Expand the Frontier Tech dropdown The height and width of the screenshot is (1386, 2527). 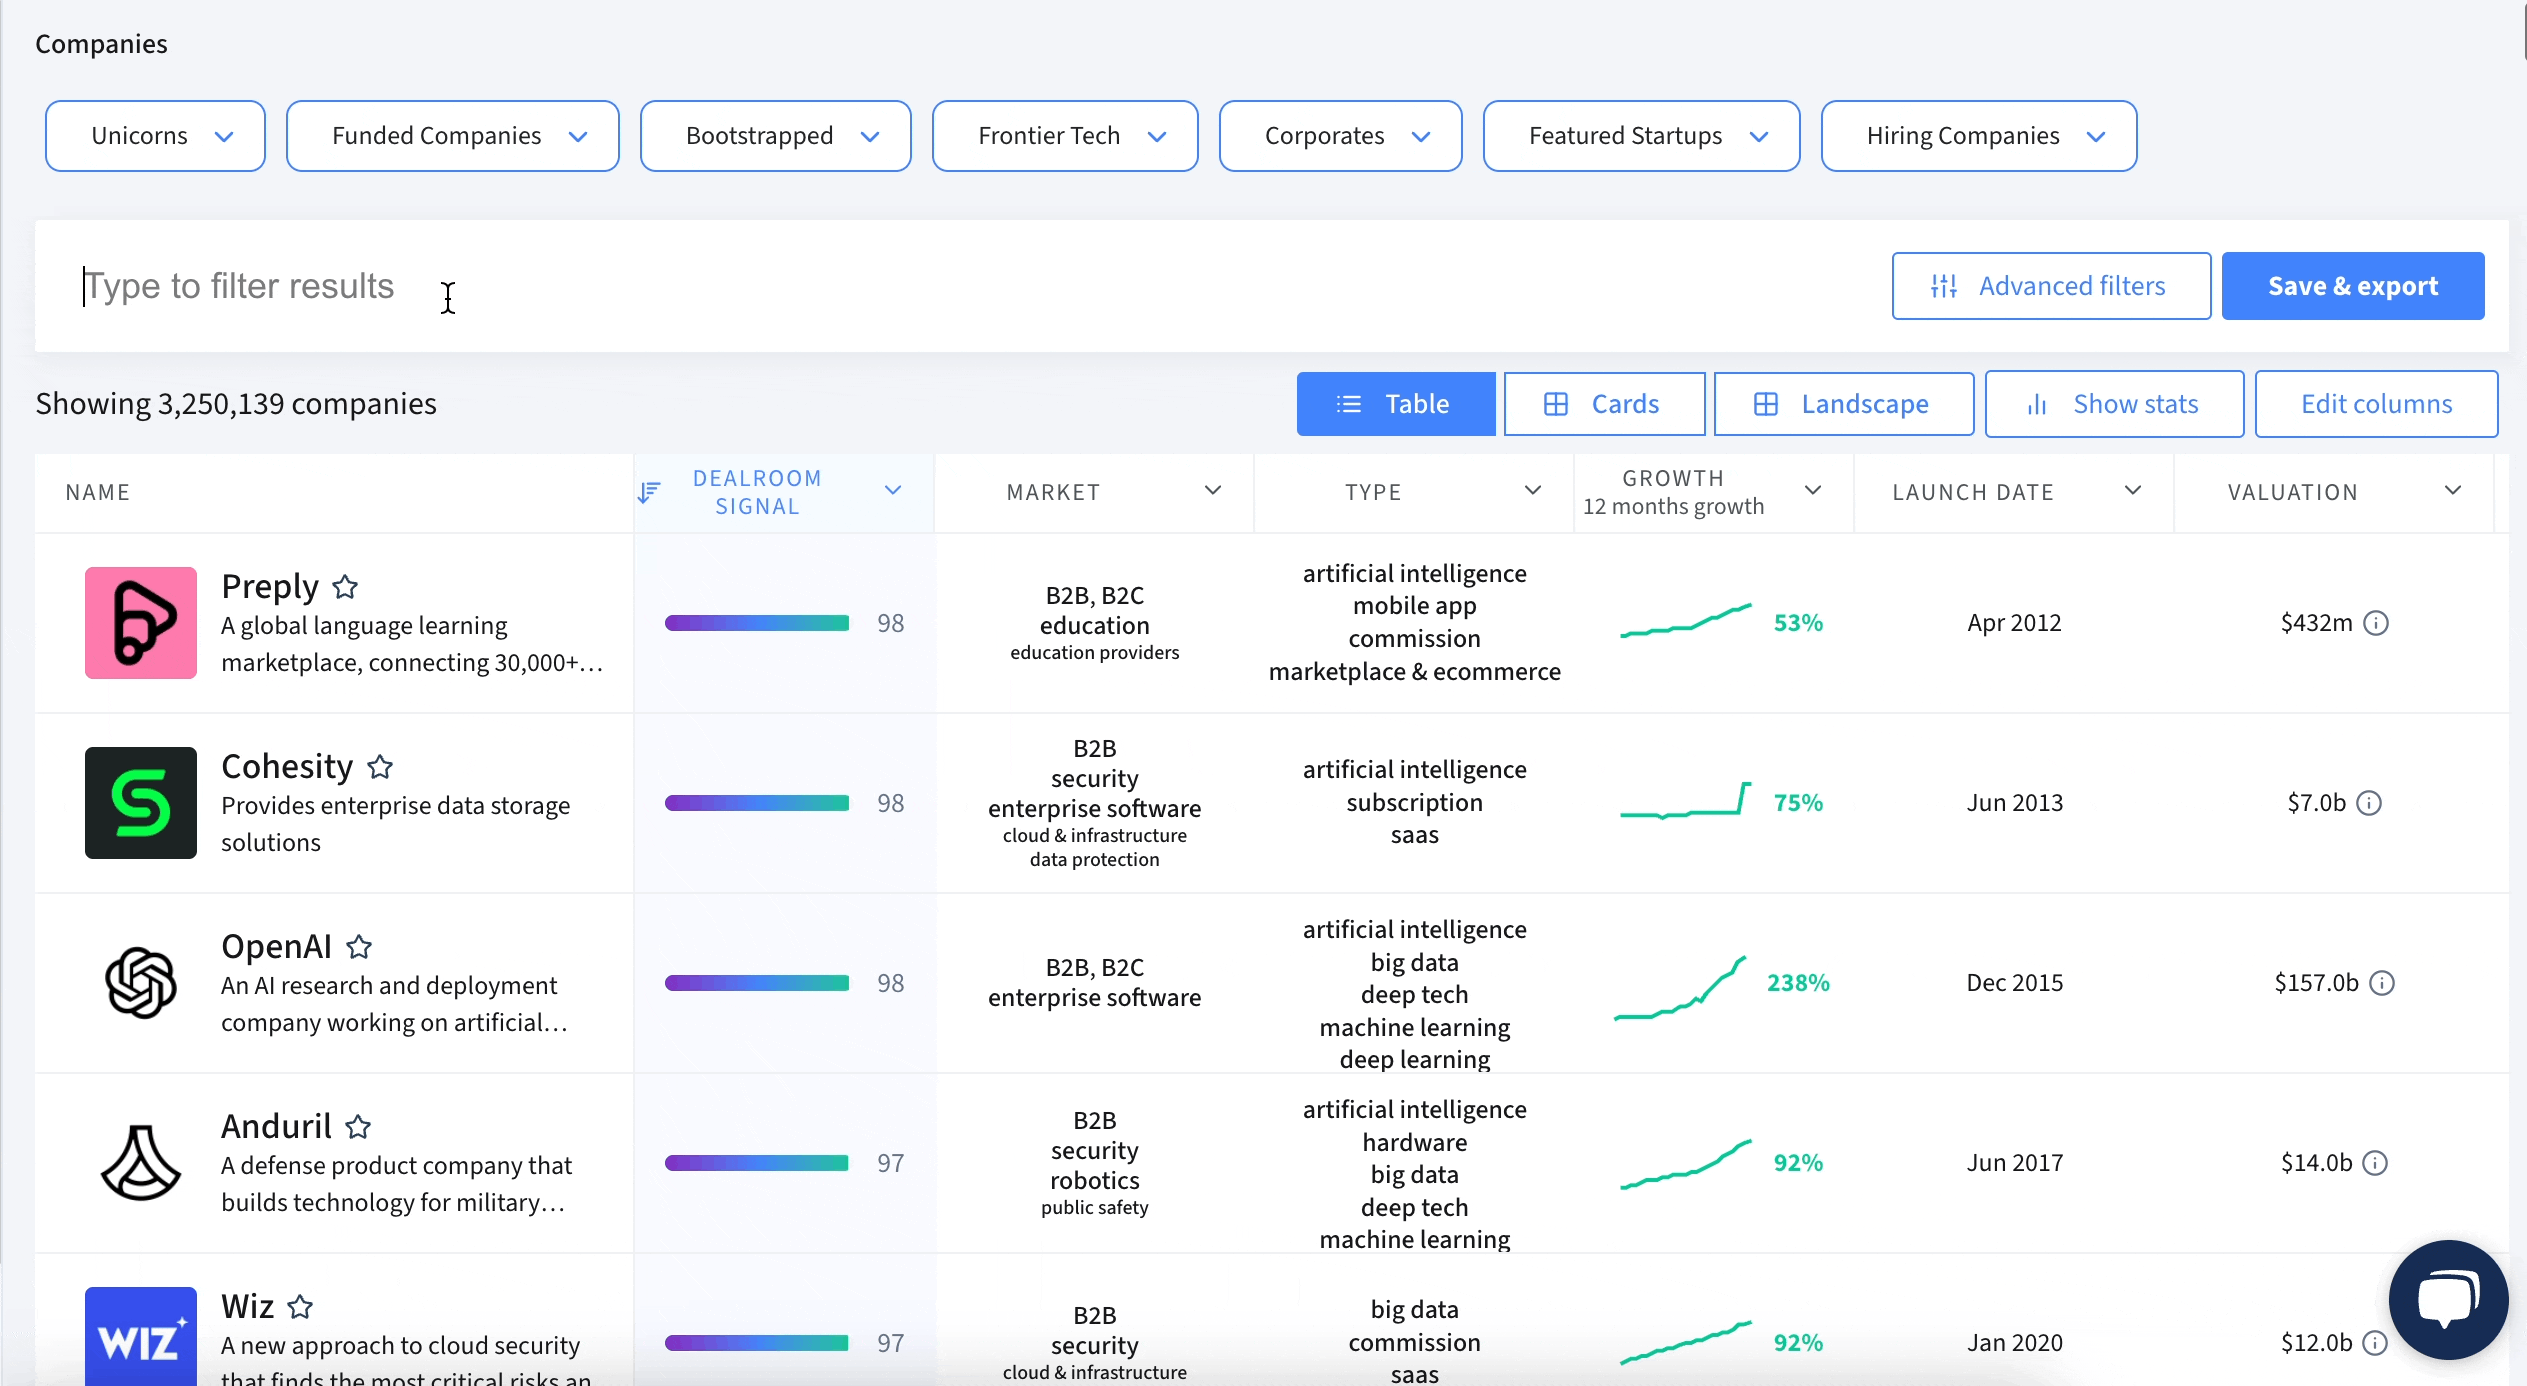coord(1065,136)
